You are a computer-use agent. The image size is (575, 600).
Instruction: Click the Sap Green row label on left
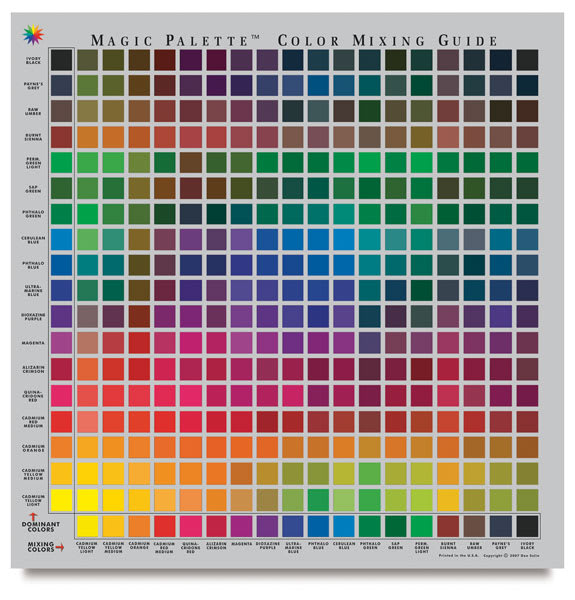point(33,189)
